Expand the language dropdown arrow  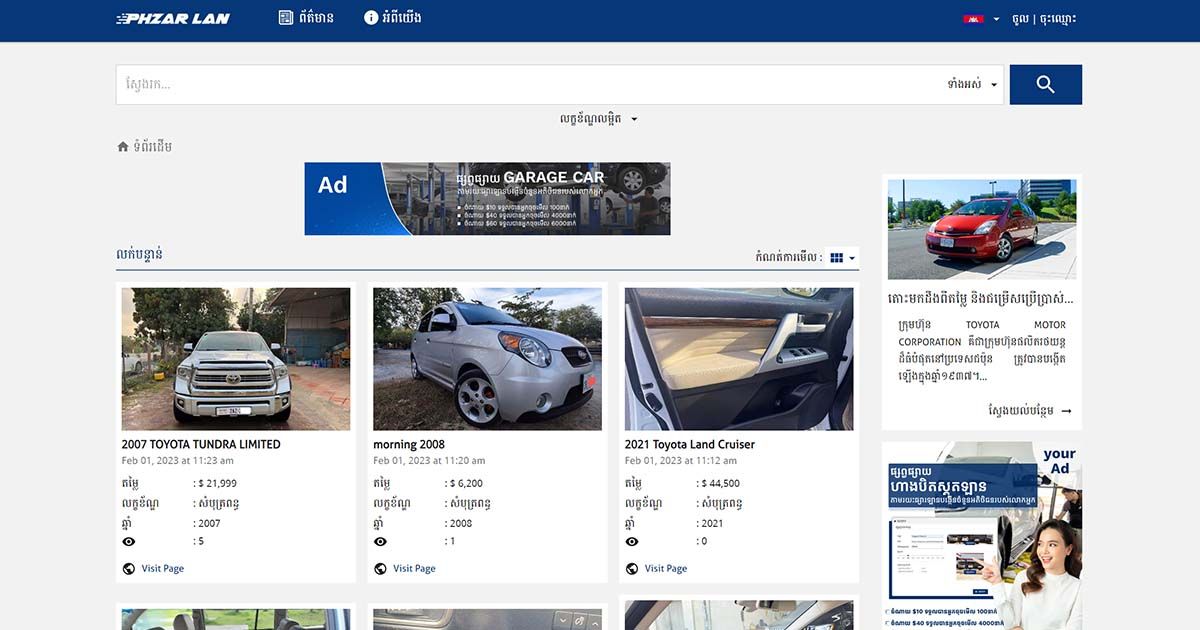996,19
